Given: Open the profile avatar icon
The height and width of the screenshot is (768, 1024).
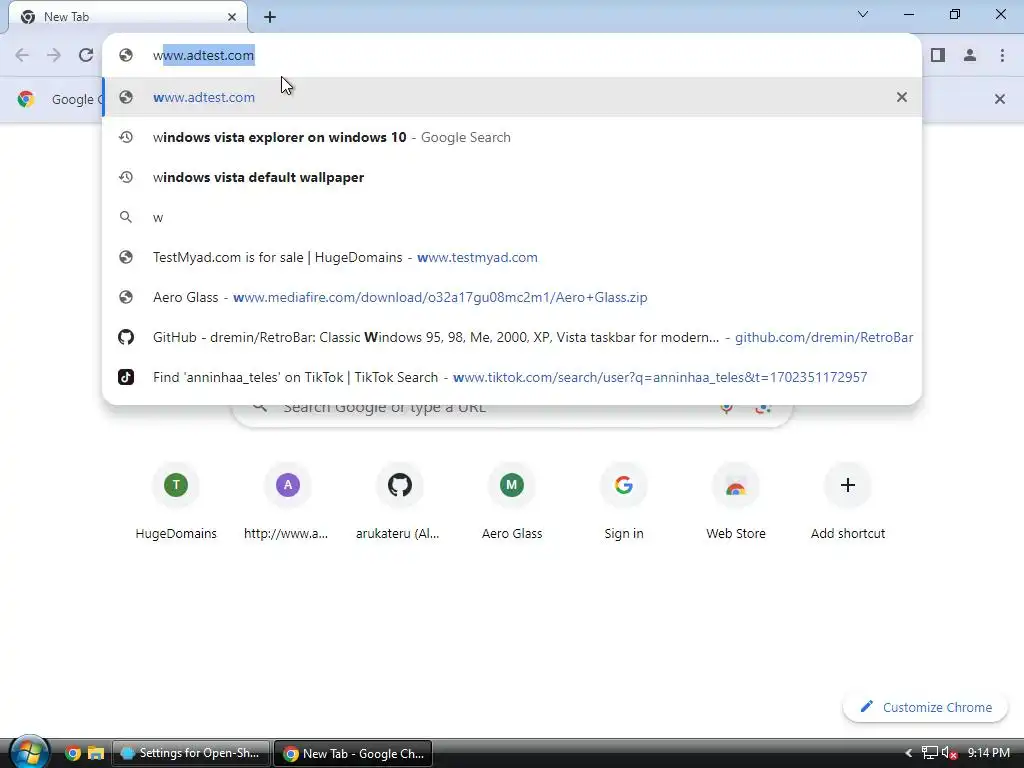Looking at the screenshot, I should pyautogui.click(x=970, y=55).
